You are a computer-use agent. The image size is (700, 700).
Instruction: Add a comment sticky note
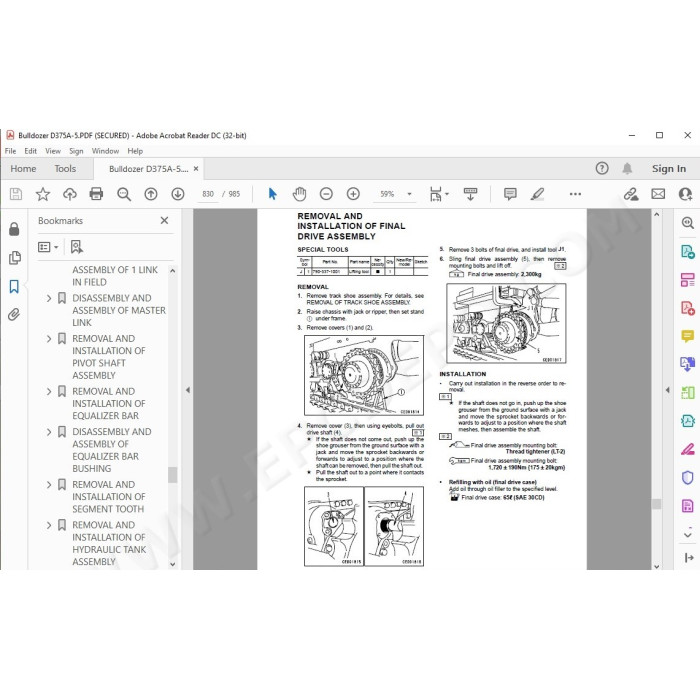tap(510, 194)
